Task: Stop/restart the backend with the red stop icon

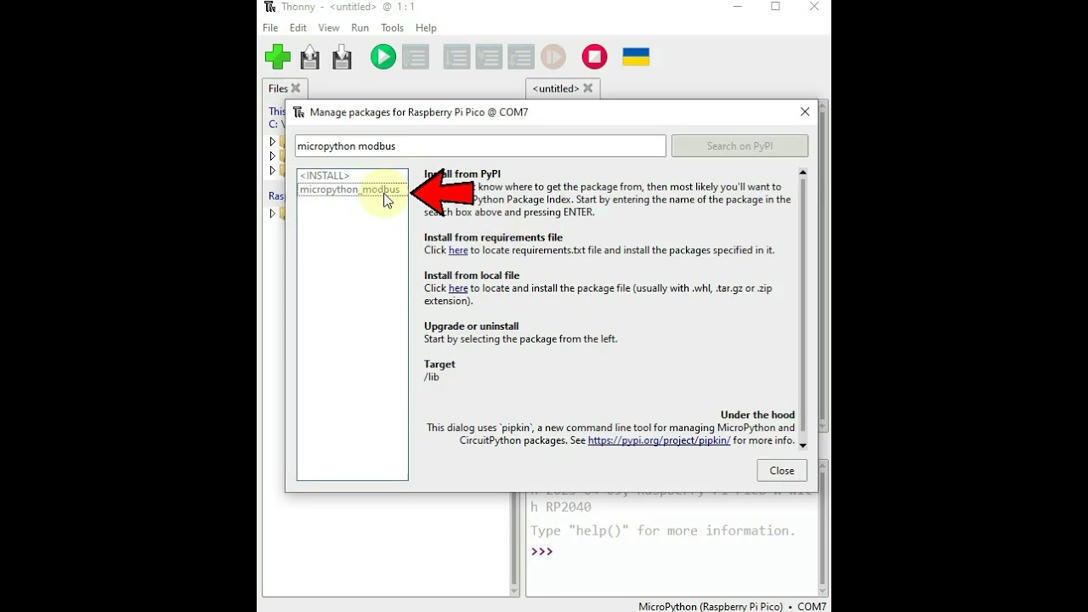Action: [x=594, y=57]
